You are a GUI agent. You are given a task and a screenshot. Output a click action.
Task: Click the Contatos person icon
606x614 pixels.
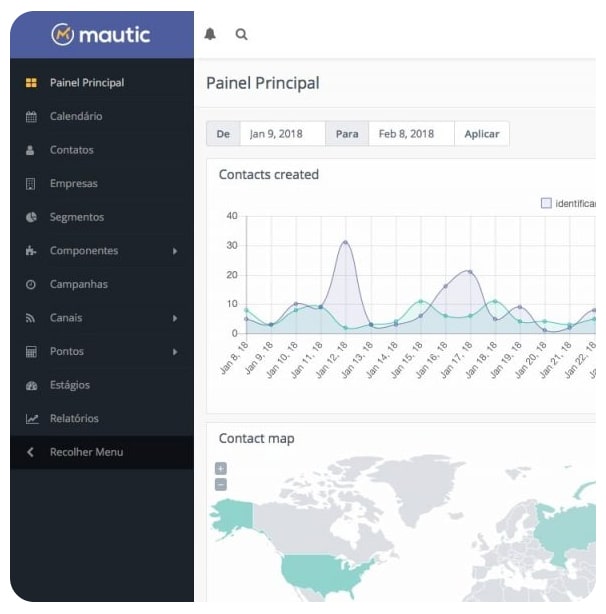(30, 150)
